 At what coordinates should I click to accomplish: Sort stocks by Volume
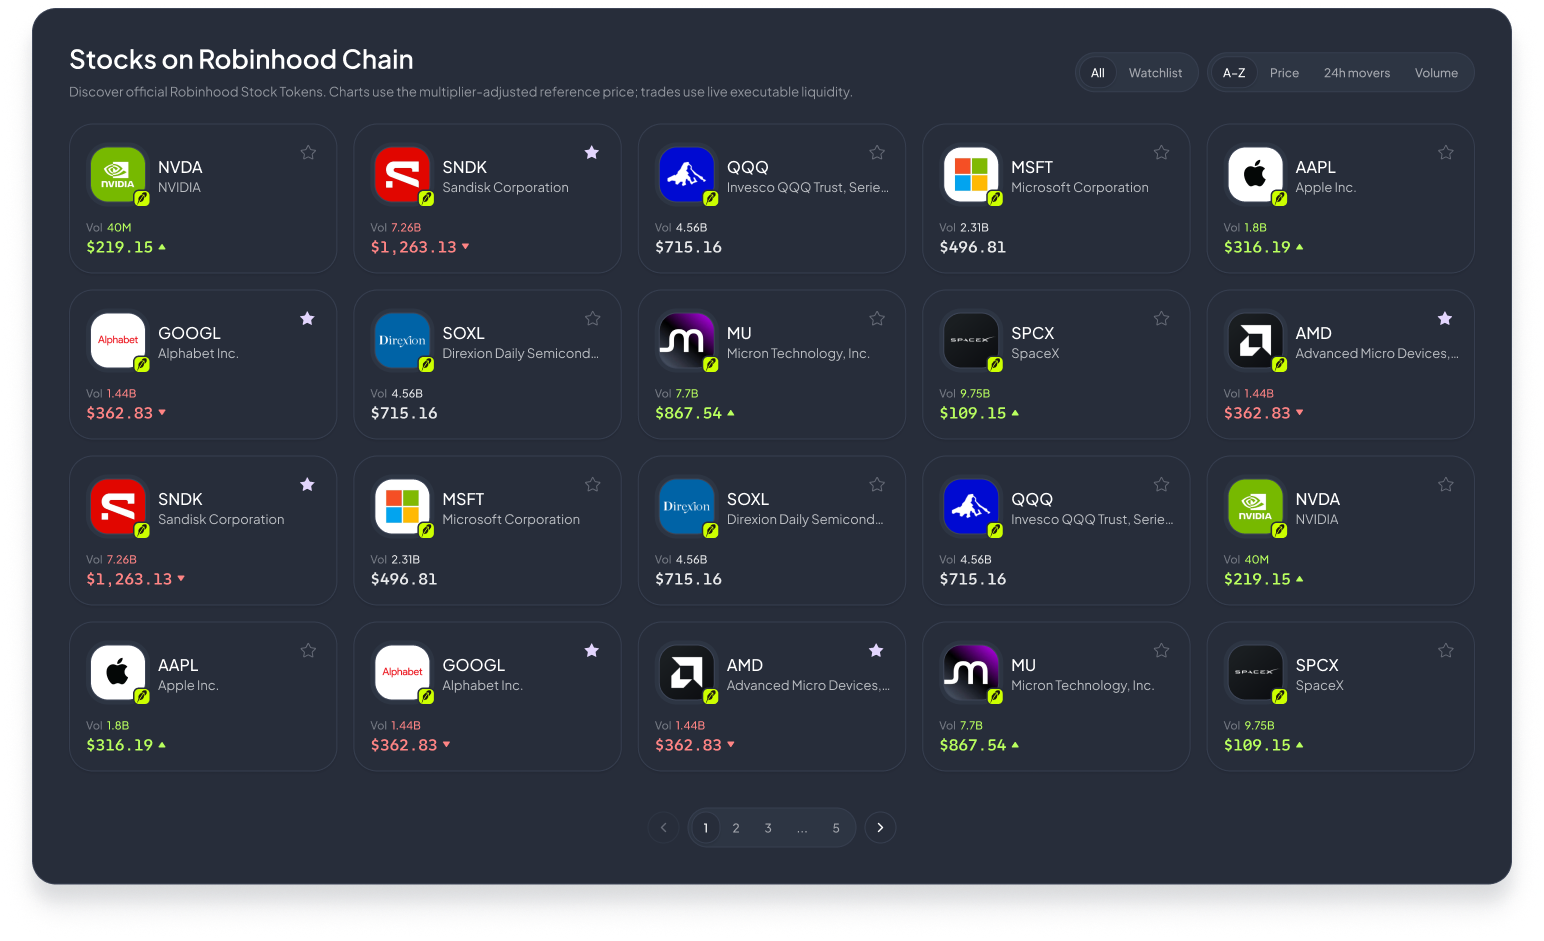[1436, 73]
